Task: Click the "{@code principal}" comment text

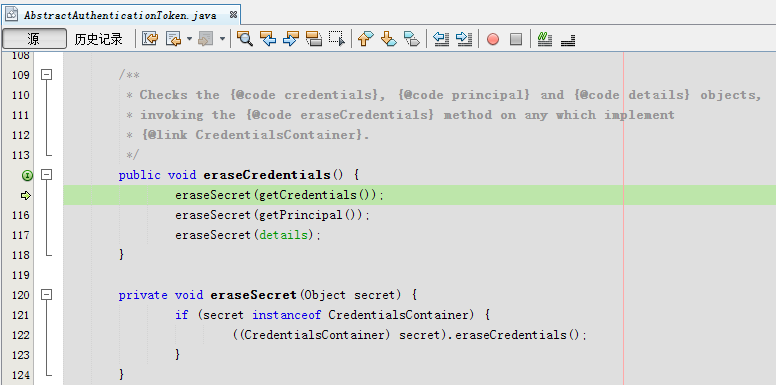Action: point(465,95)
